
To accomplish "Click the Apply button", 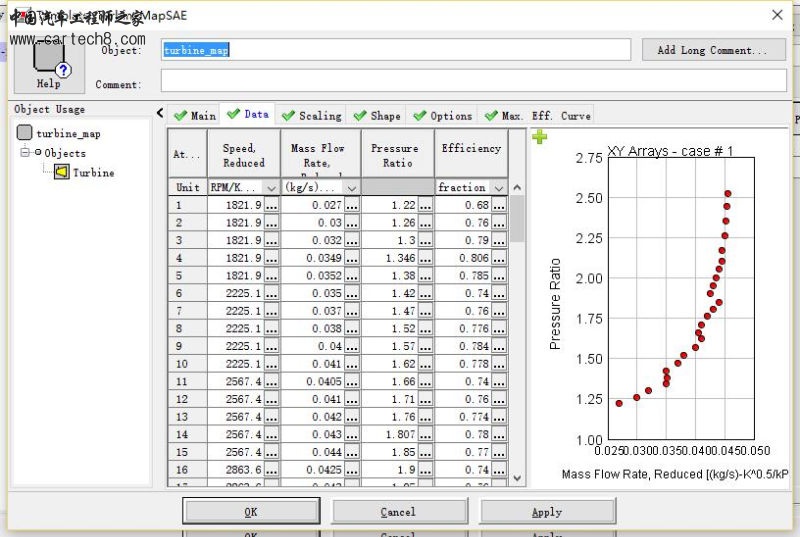I will [547, 512].
